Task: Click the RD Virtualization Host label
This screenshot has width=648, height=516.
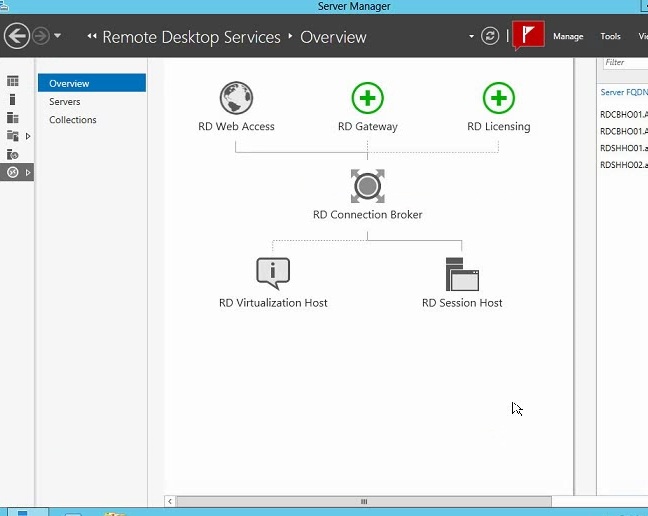Action: click(x=273, y=303)
